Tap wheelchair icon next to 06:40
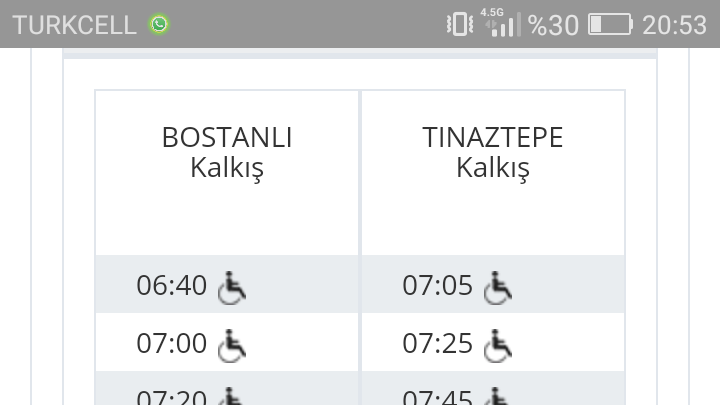The image size is (720, 405). tap(232, 287)
